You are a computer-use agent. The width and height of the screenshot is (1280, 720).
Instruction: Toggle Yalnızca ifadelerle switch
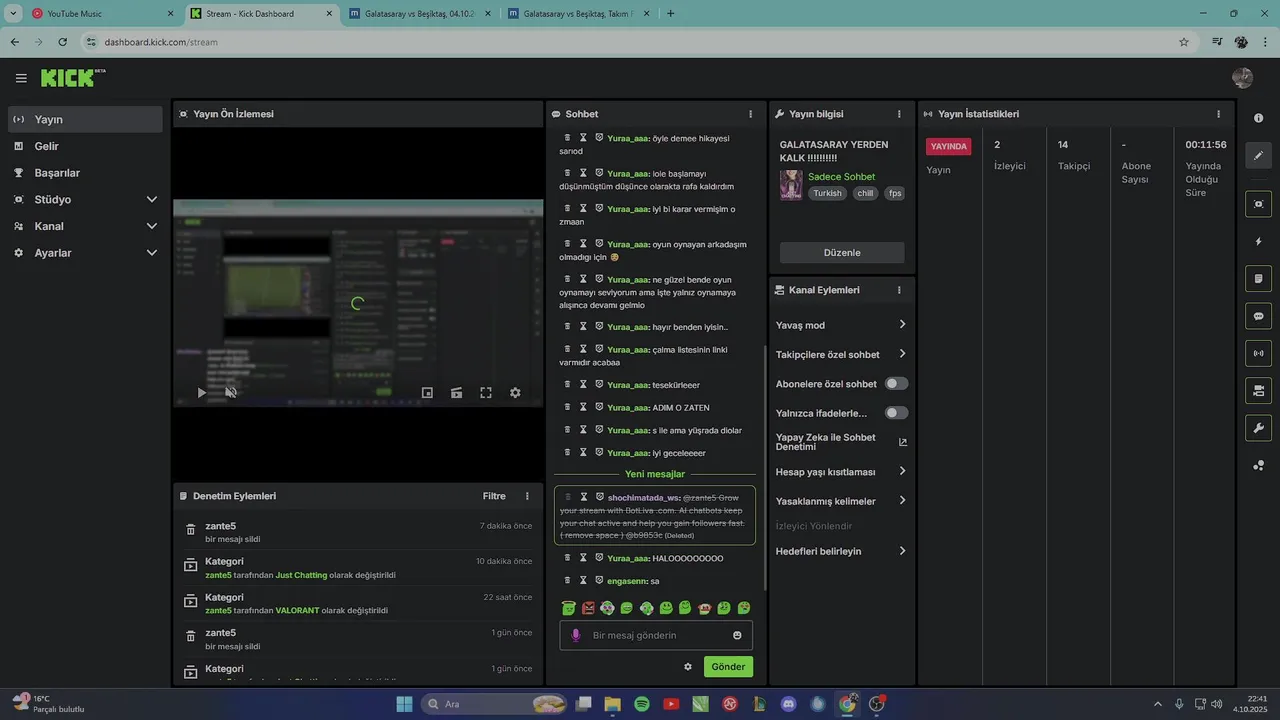click(897, 413)
